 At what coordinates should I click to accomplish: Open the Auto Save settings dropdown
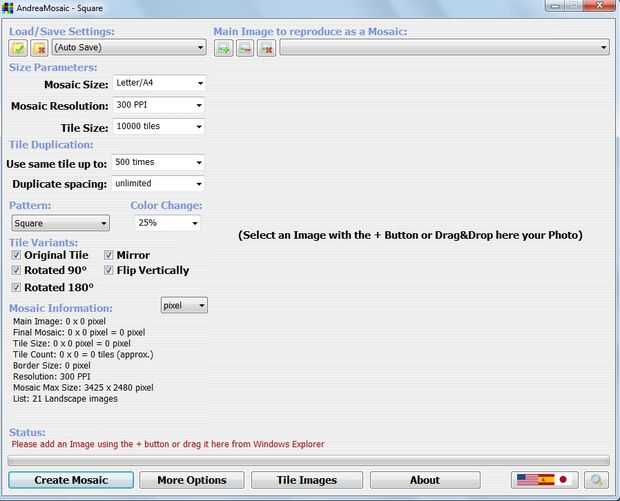pos(129,47)
